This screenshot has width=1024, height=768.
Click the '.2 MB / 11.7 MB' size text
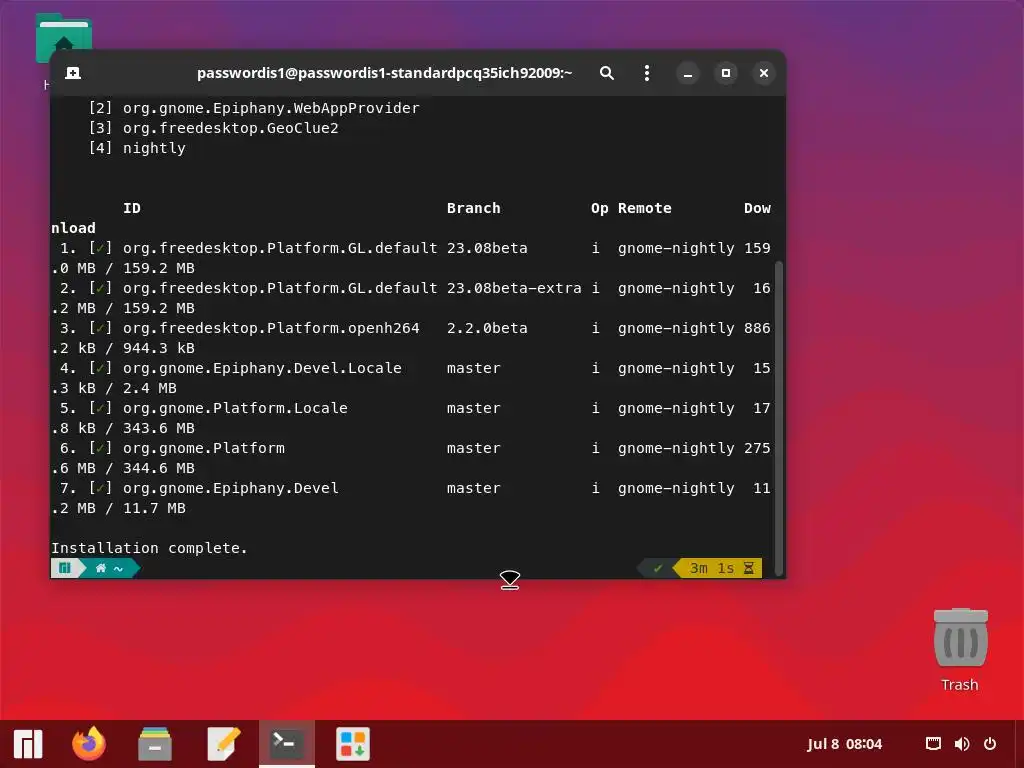118,508
